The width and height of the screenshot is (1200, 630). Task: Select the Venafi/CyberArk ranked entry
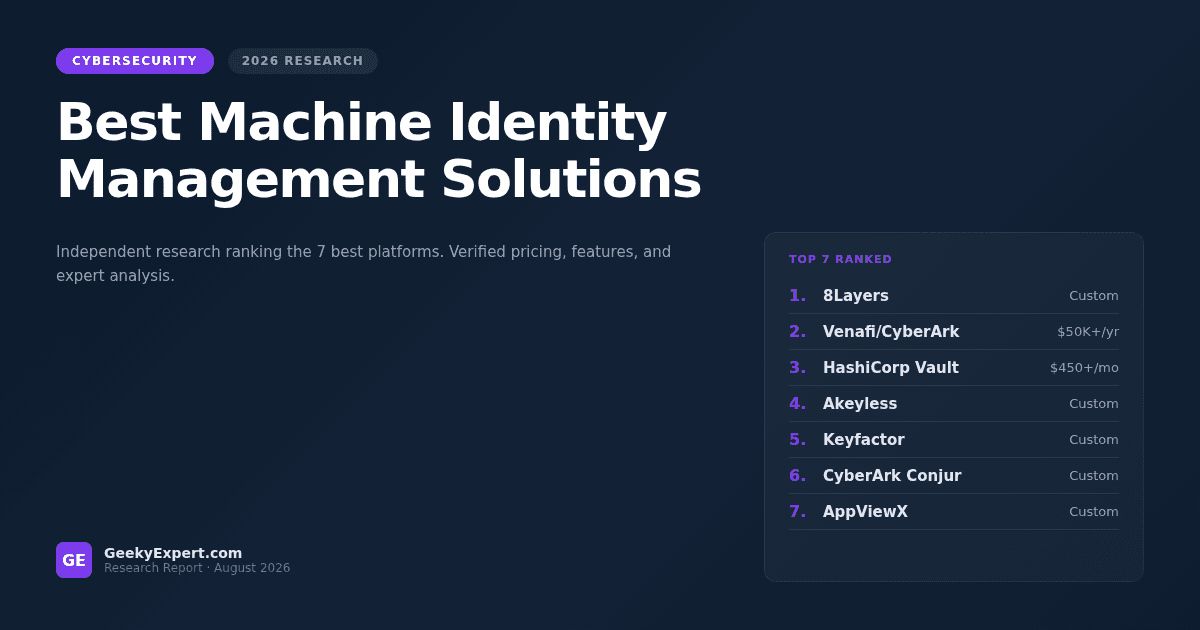[x=954, y=332]
